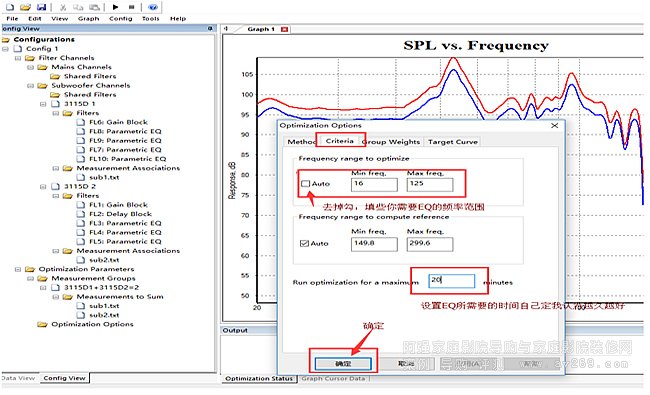Collapse the Config 1 tree node
650x395 pixels.
[x=5, y=49]
